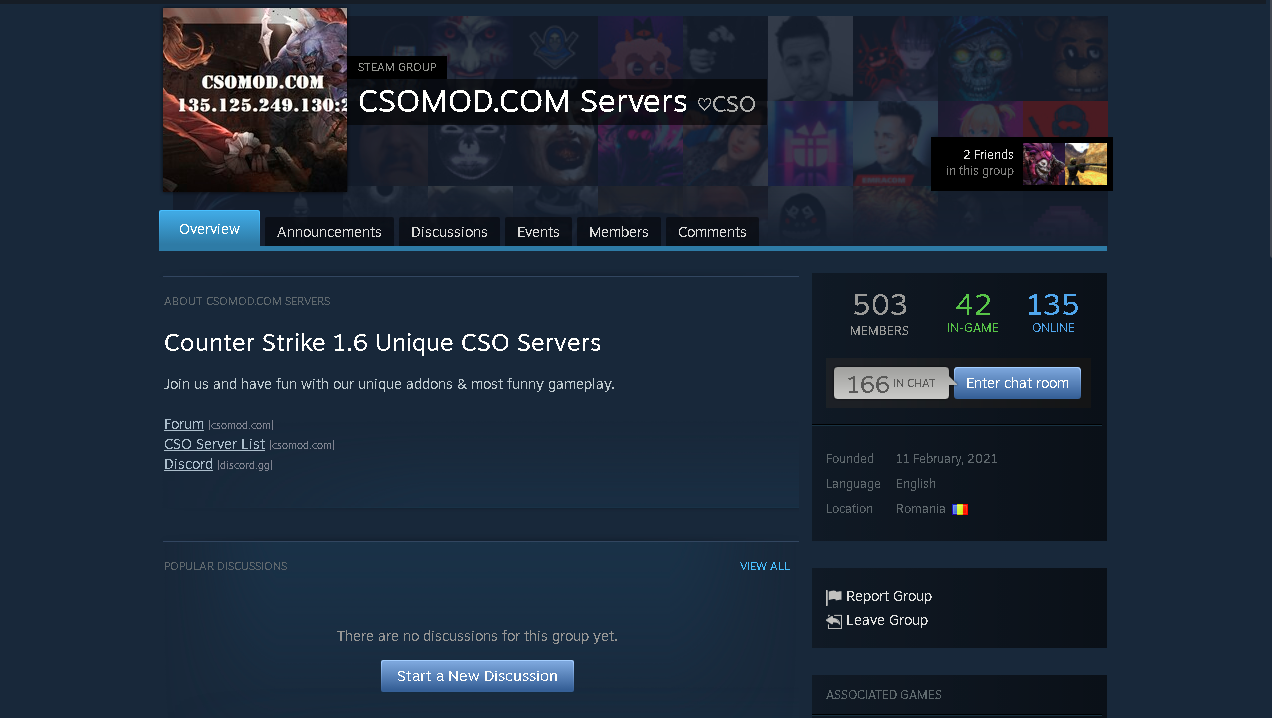
Task: Click the 166 in chat counter
Action: coord(891,383)
